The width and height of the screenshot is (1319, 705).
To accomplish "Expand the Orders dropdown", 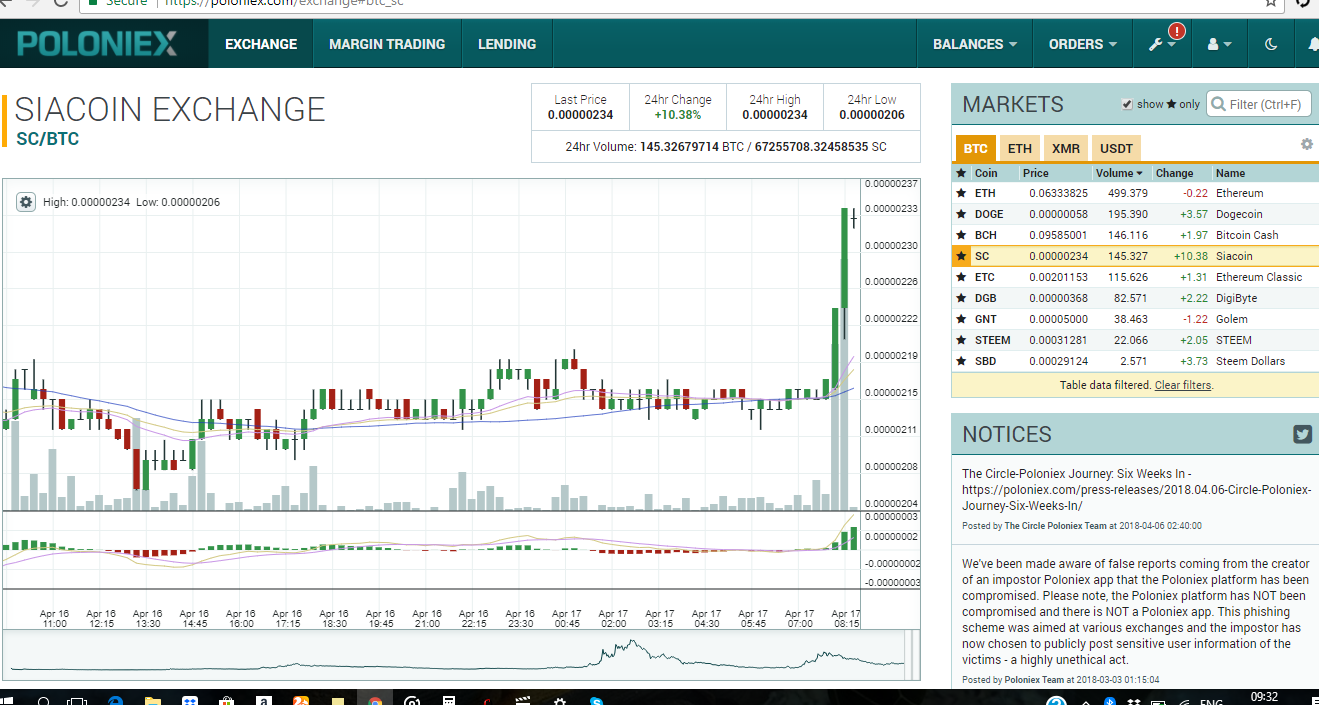I will pyautogui.click(x=1082, y=44).
